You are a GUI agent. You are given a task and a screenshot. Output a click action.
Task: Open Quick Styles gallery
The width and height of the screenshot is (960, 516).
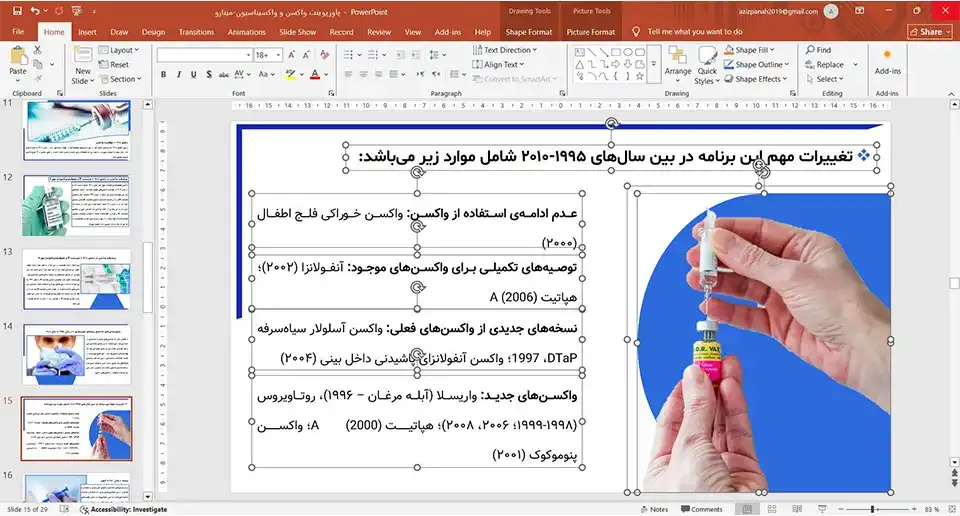(707, 65)
